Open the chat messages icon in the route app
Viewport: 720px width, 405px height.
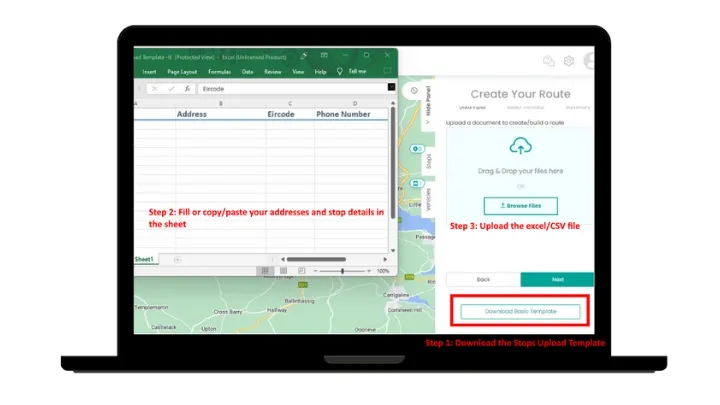[x=548, y=61]
